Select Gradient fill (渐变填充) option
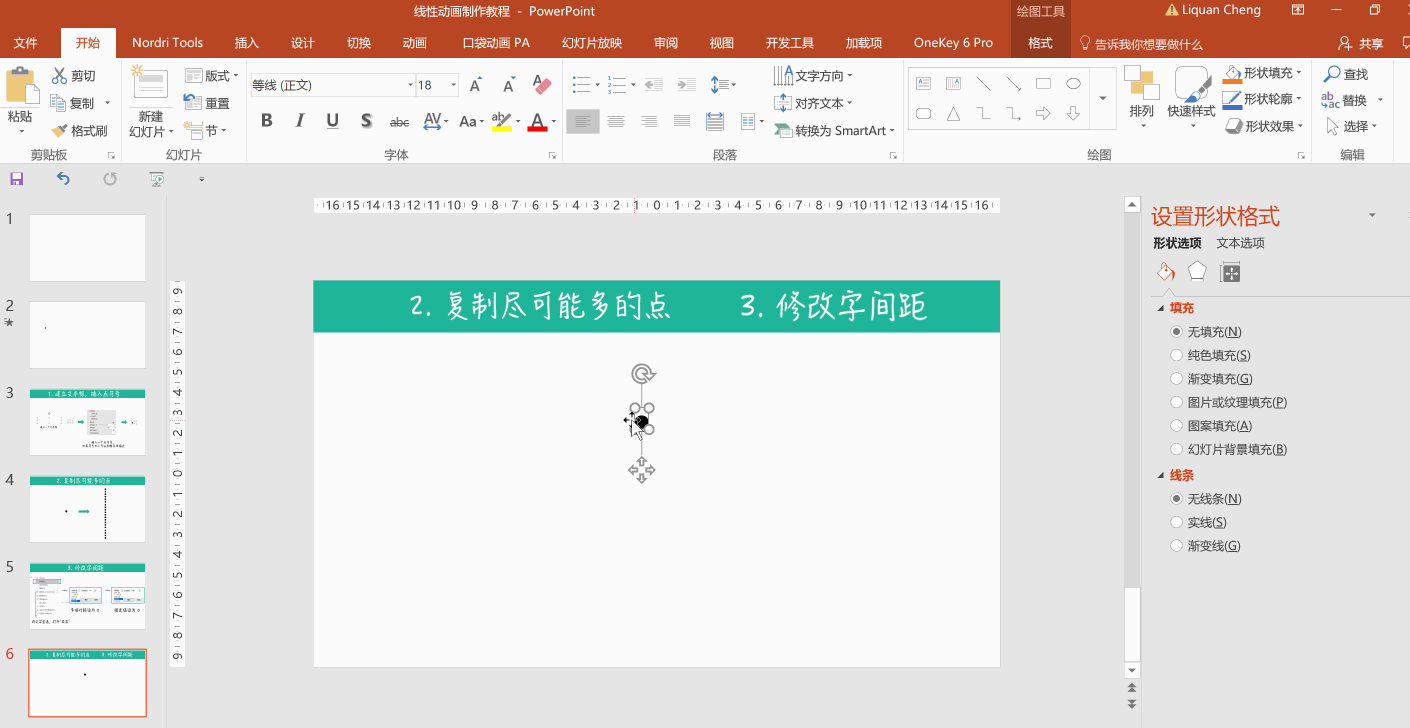1410x728 pixels. pyautogui.click(x=1211, y=379)
